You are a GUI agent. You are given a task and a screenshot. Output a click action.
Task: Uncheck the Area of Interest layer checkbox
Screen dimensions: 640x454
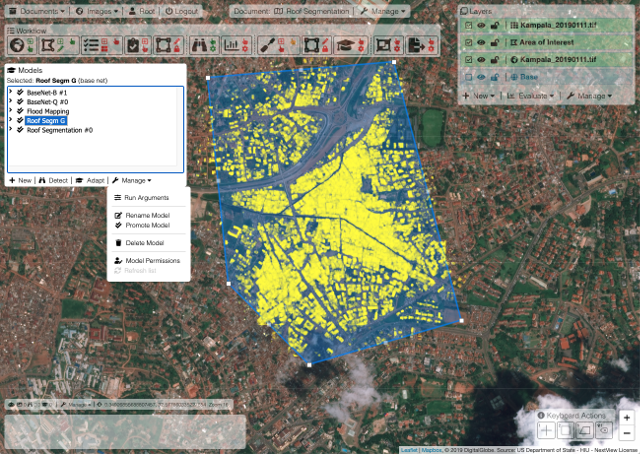click(469, 43)
